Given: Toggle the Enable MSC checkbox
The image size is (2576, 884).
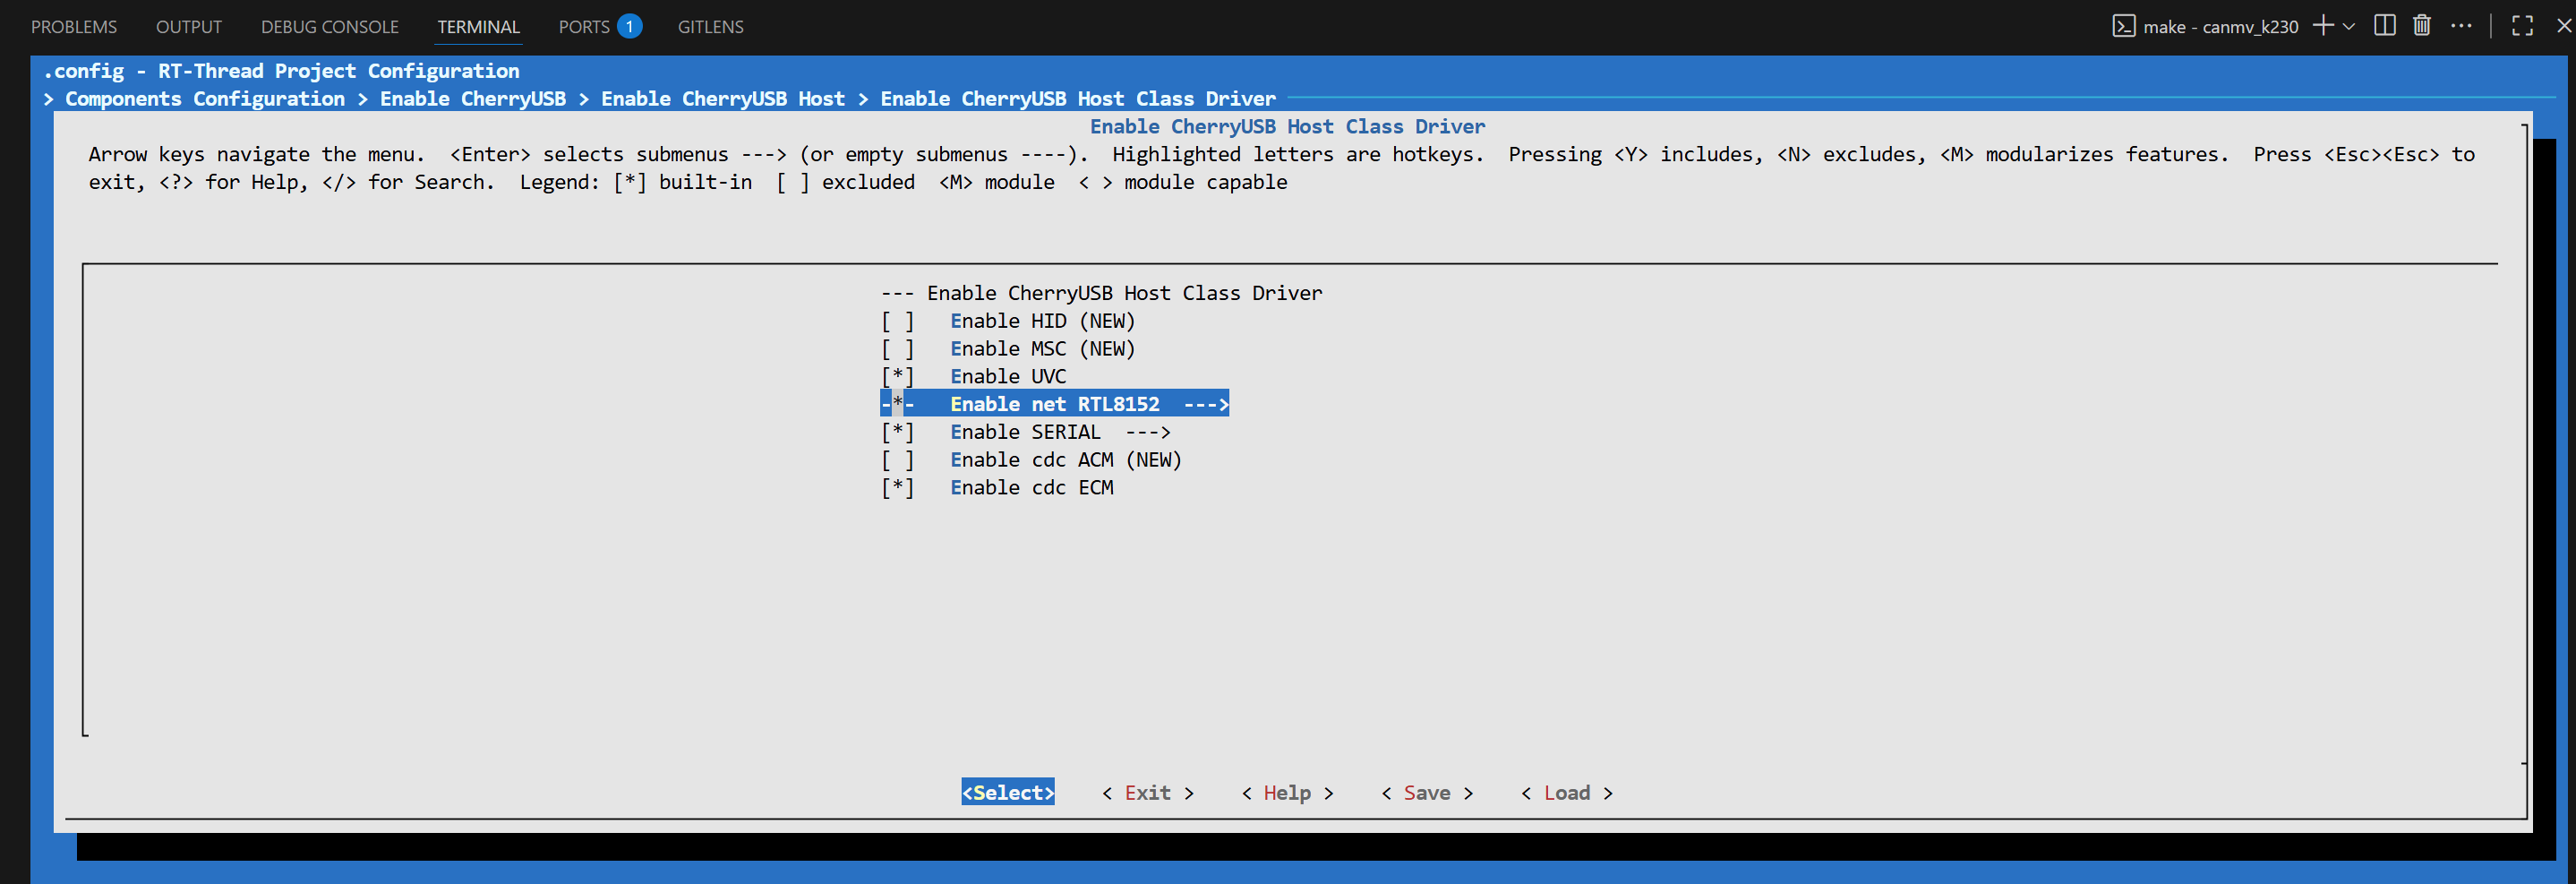Looking at the screenshot, I should click(x=897, y=349).
